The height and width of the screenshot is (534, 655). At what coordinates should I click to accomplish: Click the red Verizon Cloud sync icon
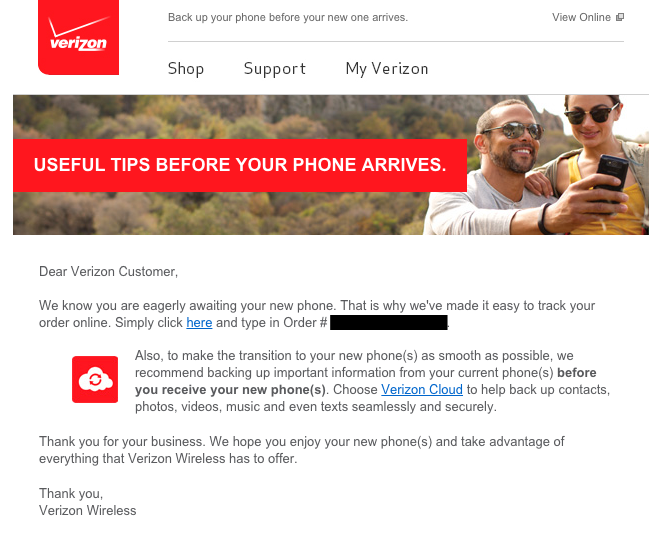click(95, 379)
